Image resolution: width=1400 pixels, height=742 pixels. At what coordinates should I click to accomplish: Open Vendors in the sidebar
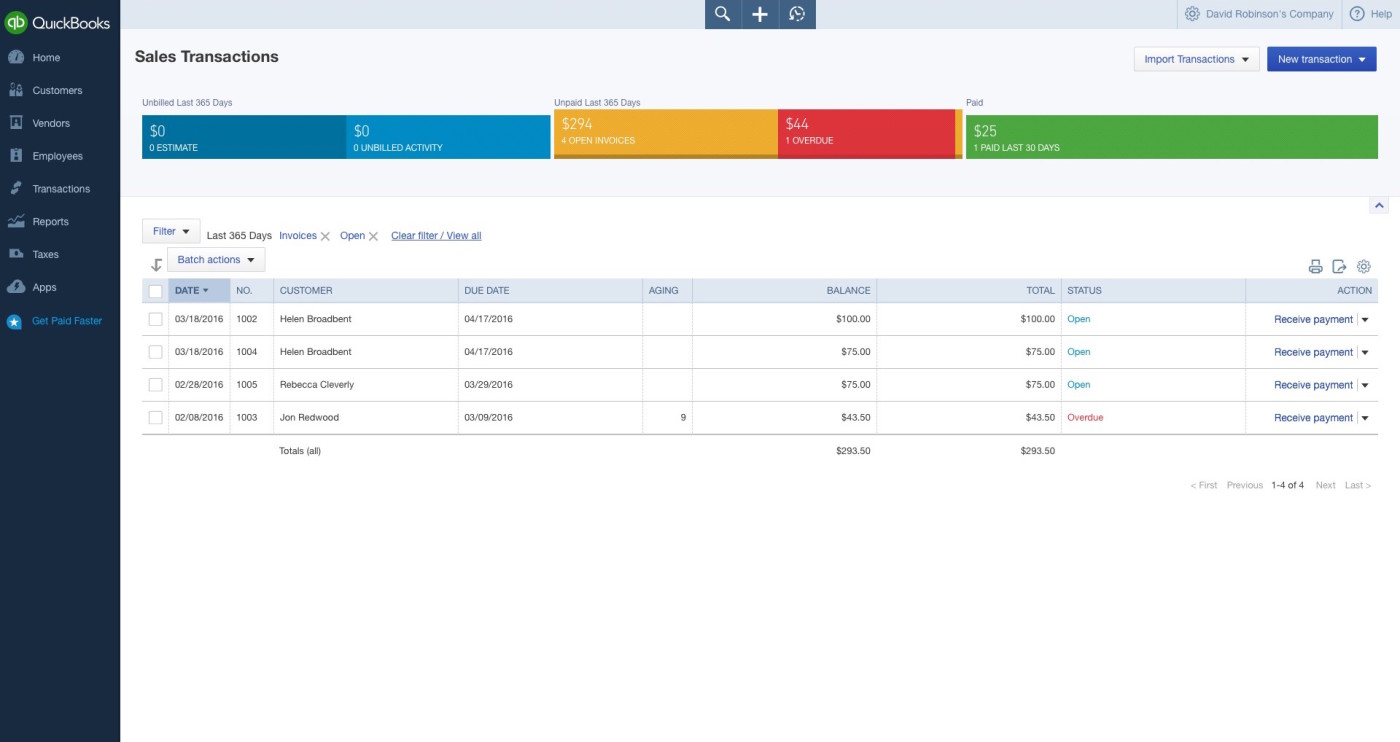[51, 124]
